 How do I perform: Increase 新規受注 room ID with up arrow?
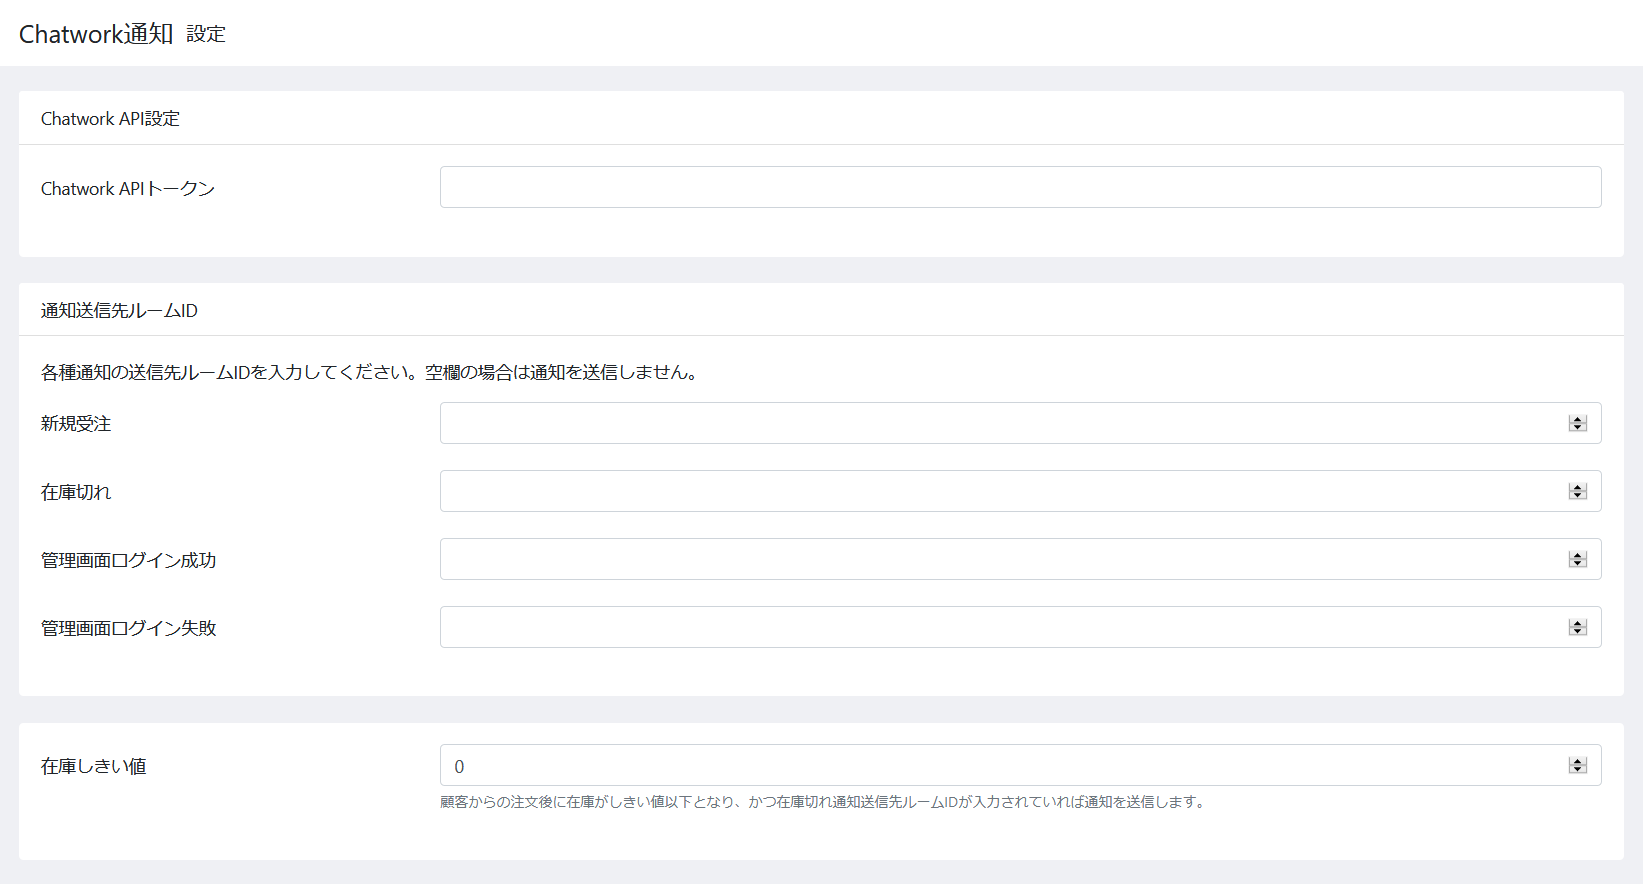click(x=1578, y=419)
